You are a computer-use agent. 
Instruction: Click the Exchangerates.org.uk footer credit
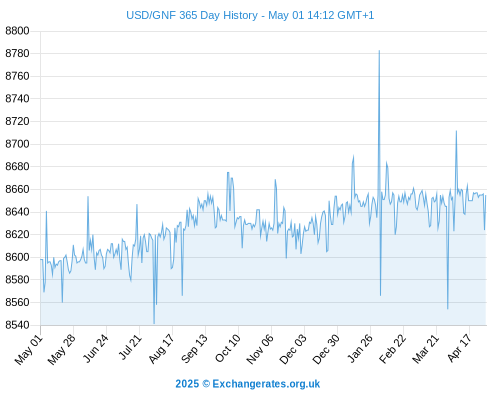pos(248,384)
